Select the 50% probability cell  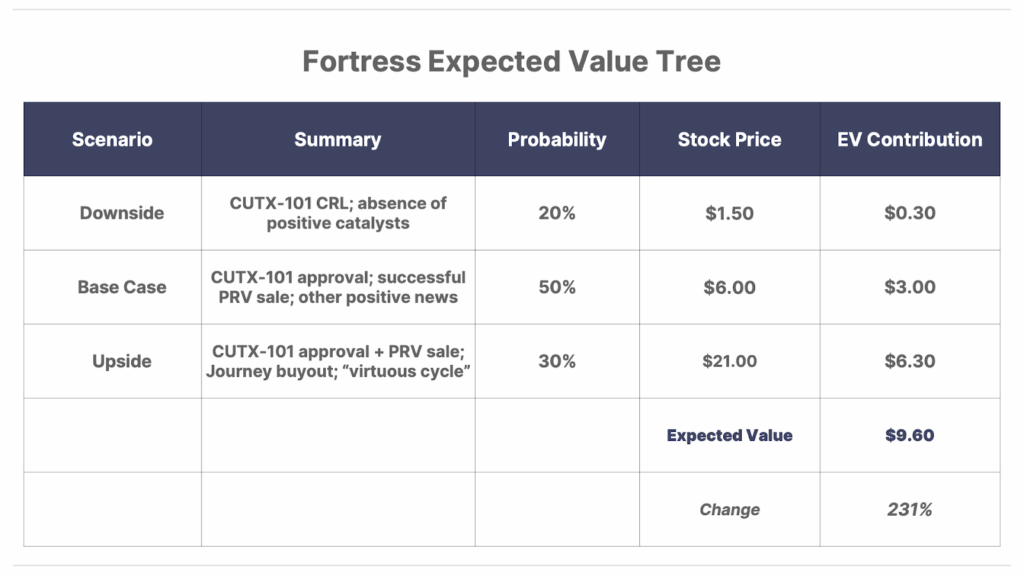[x=557, y=287]
